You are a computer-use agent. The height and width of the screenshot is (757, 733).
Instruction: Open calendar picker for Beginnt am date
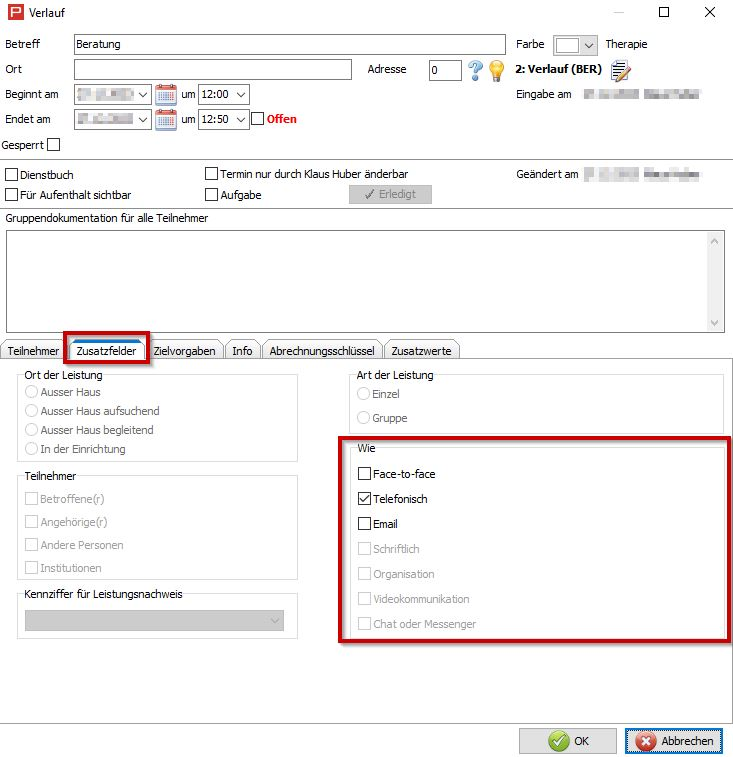166,95
